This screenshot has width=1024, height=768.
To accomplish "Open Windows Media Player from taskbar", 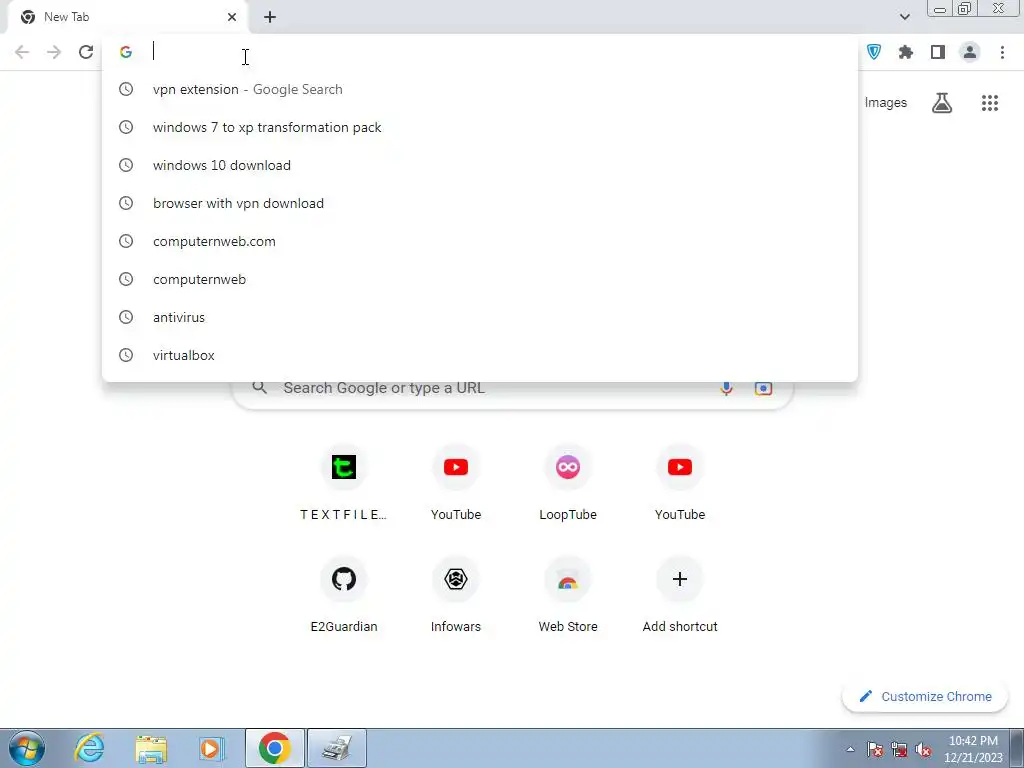I will point(212,748).
